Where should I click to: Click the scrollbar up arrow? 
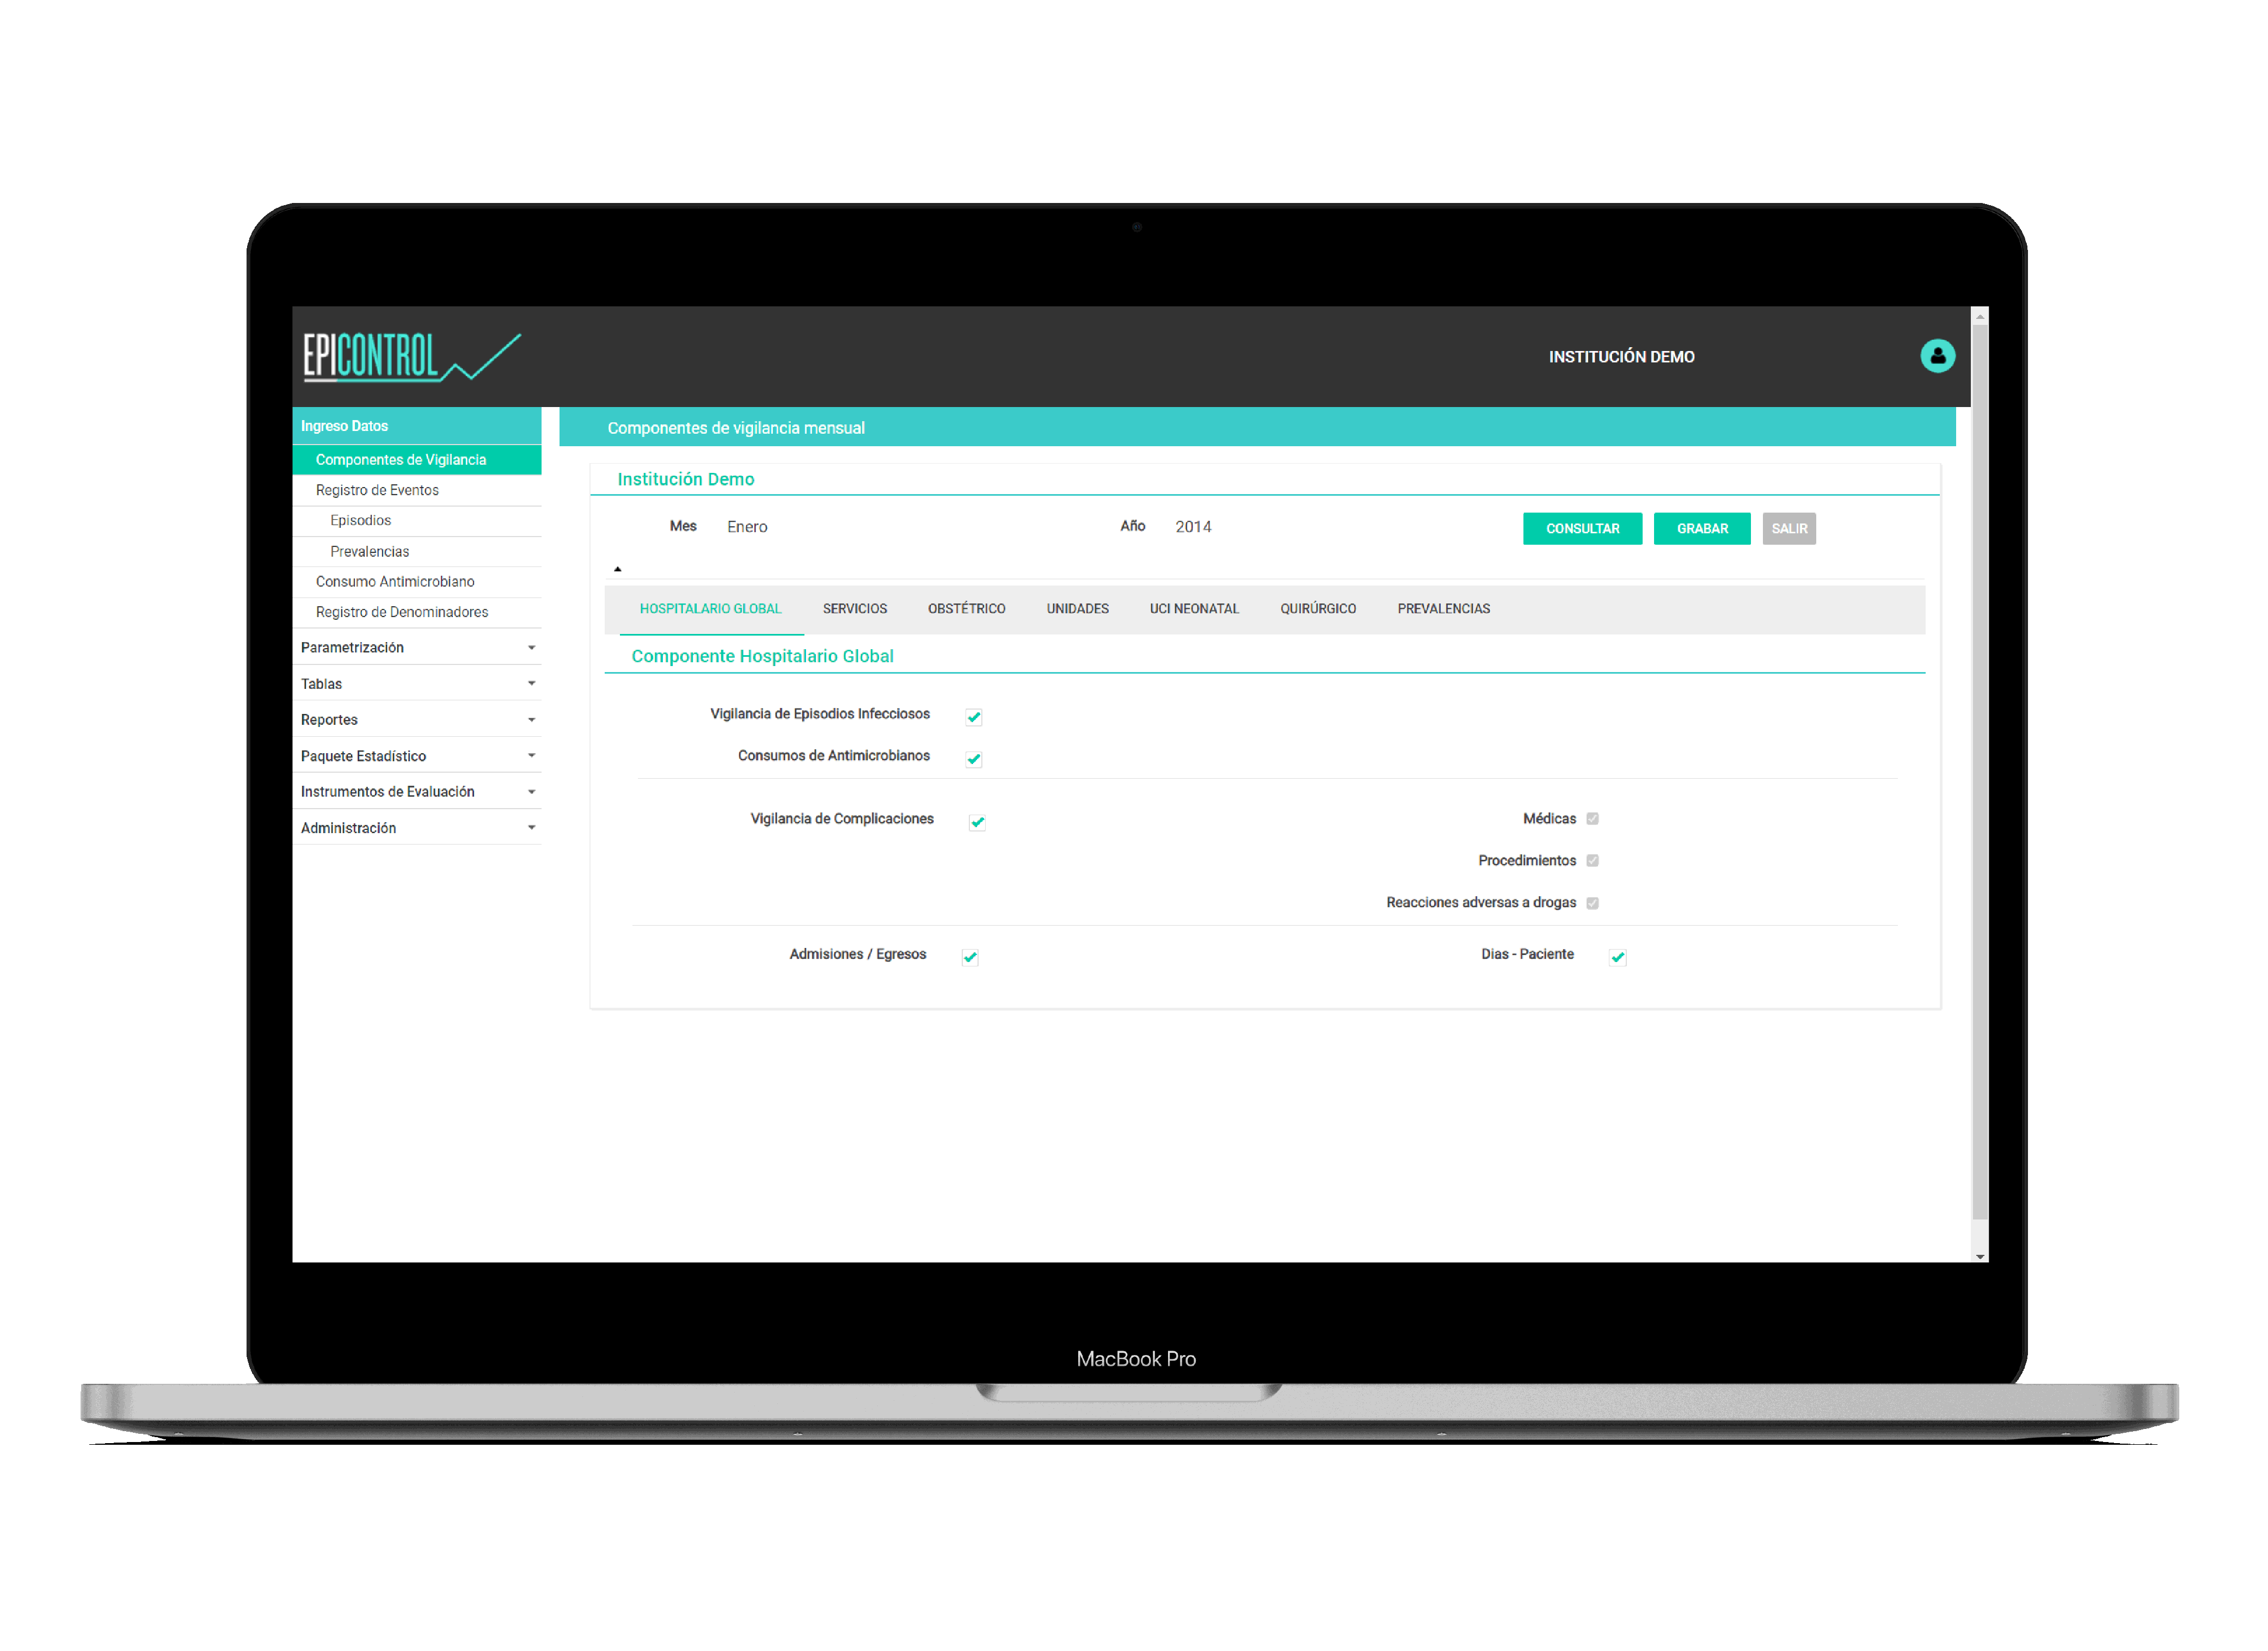point(1979,317)
